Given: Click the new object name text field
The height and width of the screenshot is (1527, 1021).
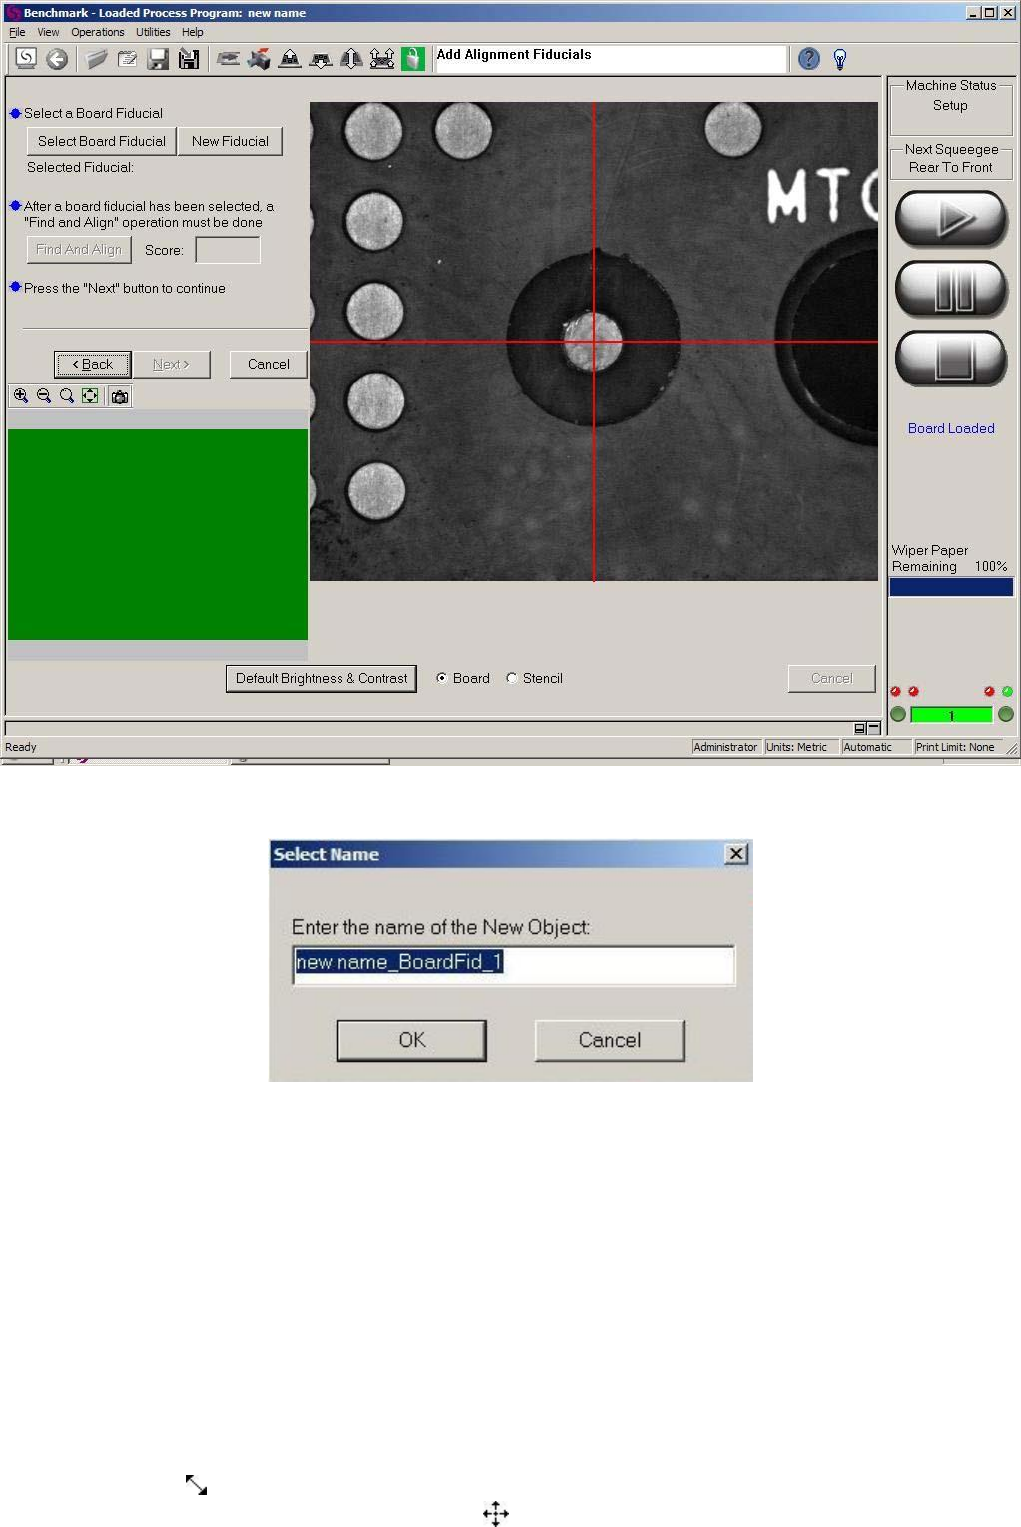Looking at the screenshot, I should 513,964.
